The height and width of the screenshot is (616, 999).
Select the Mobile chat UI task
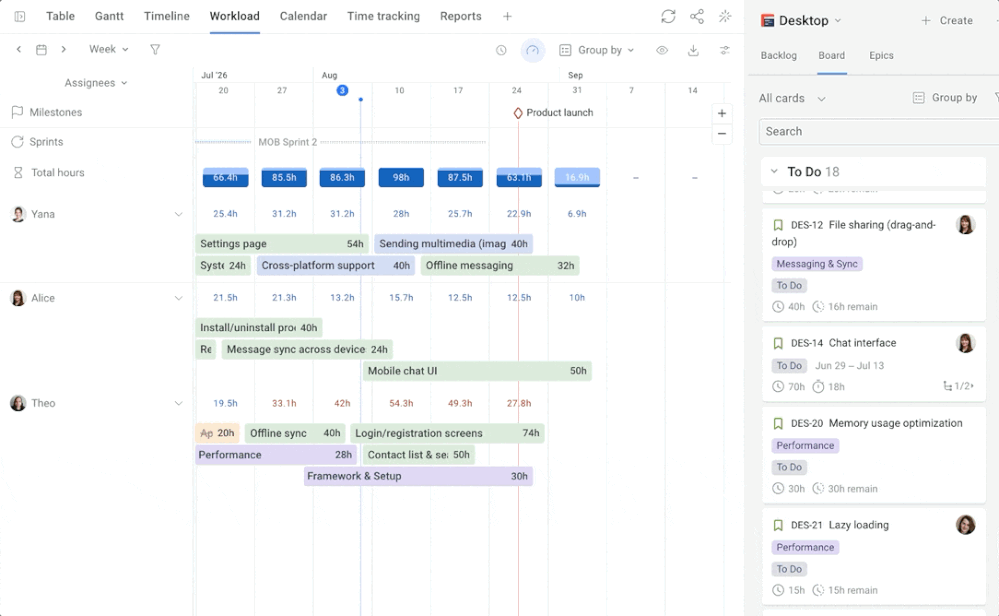(x=477, y=371)
